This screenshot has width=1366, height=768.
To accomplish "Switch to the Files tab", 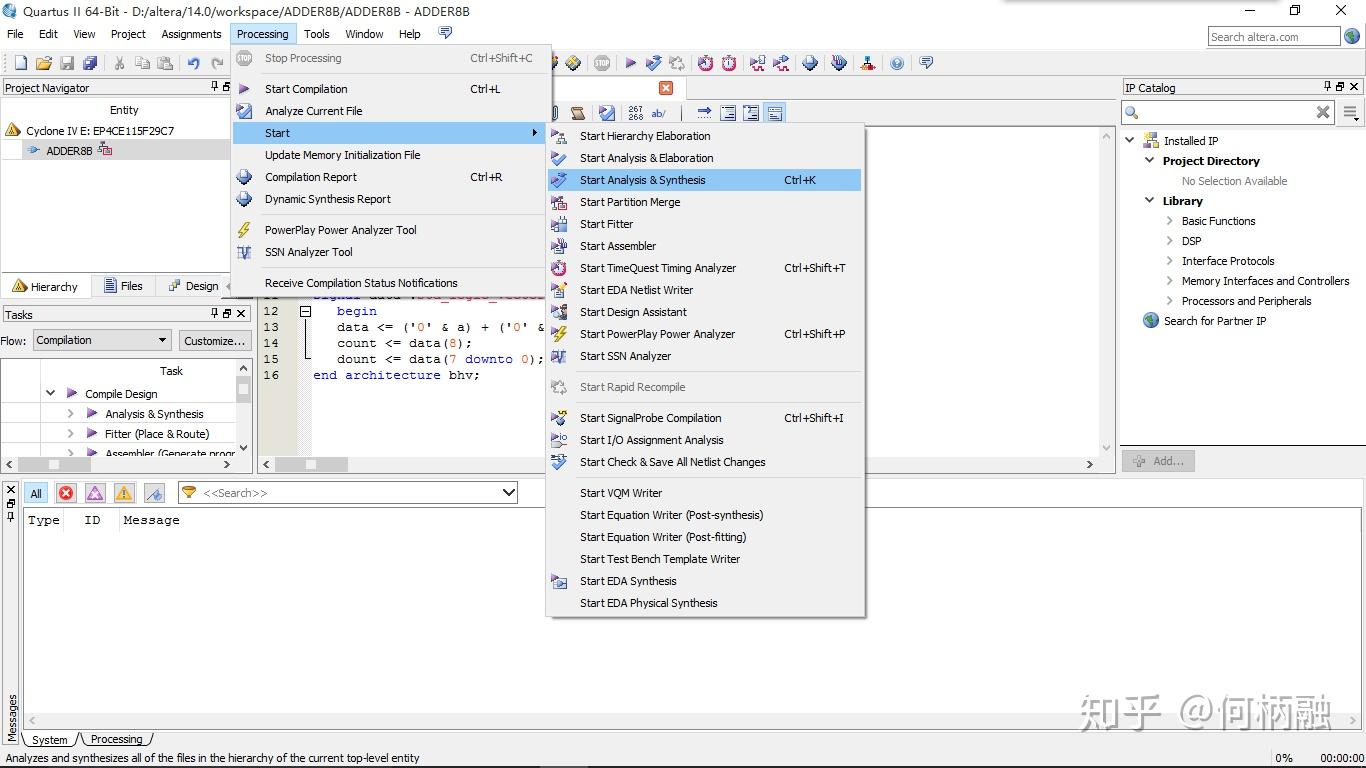I will (123, 286).
